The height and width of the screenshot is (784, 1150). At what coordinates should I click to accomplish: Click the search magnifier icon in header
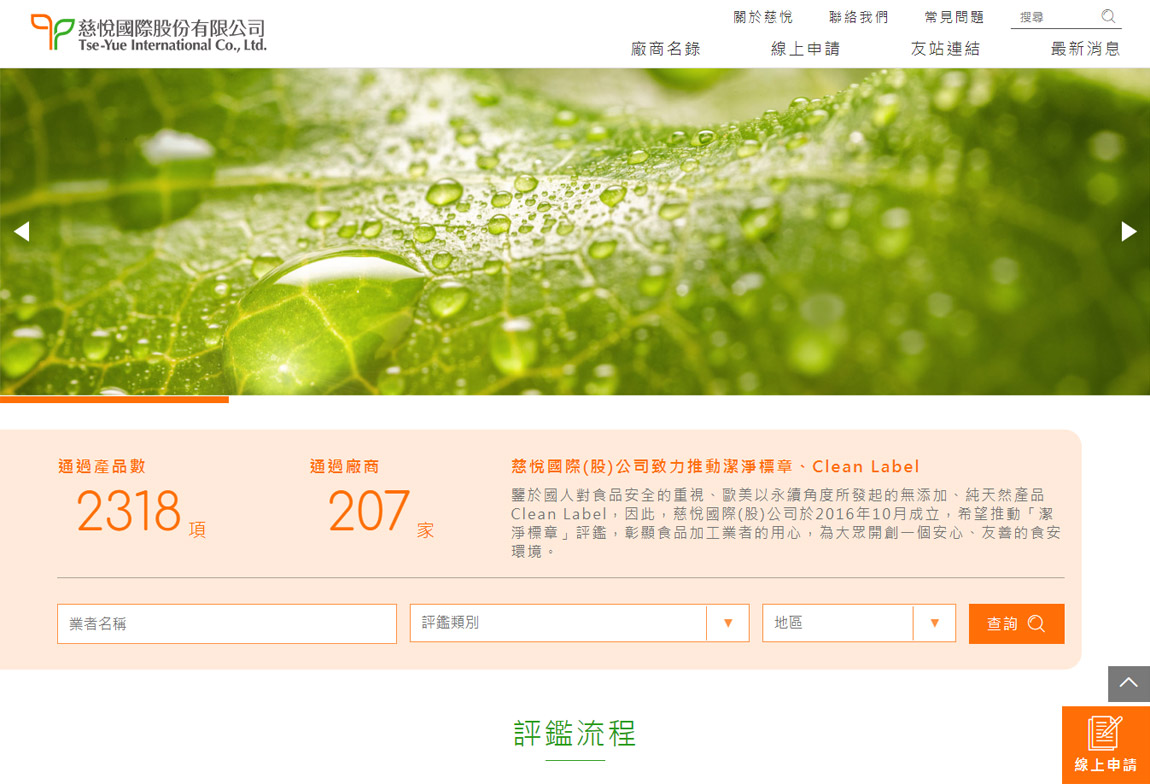1108,17
